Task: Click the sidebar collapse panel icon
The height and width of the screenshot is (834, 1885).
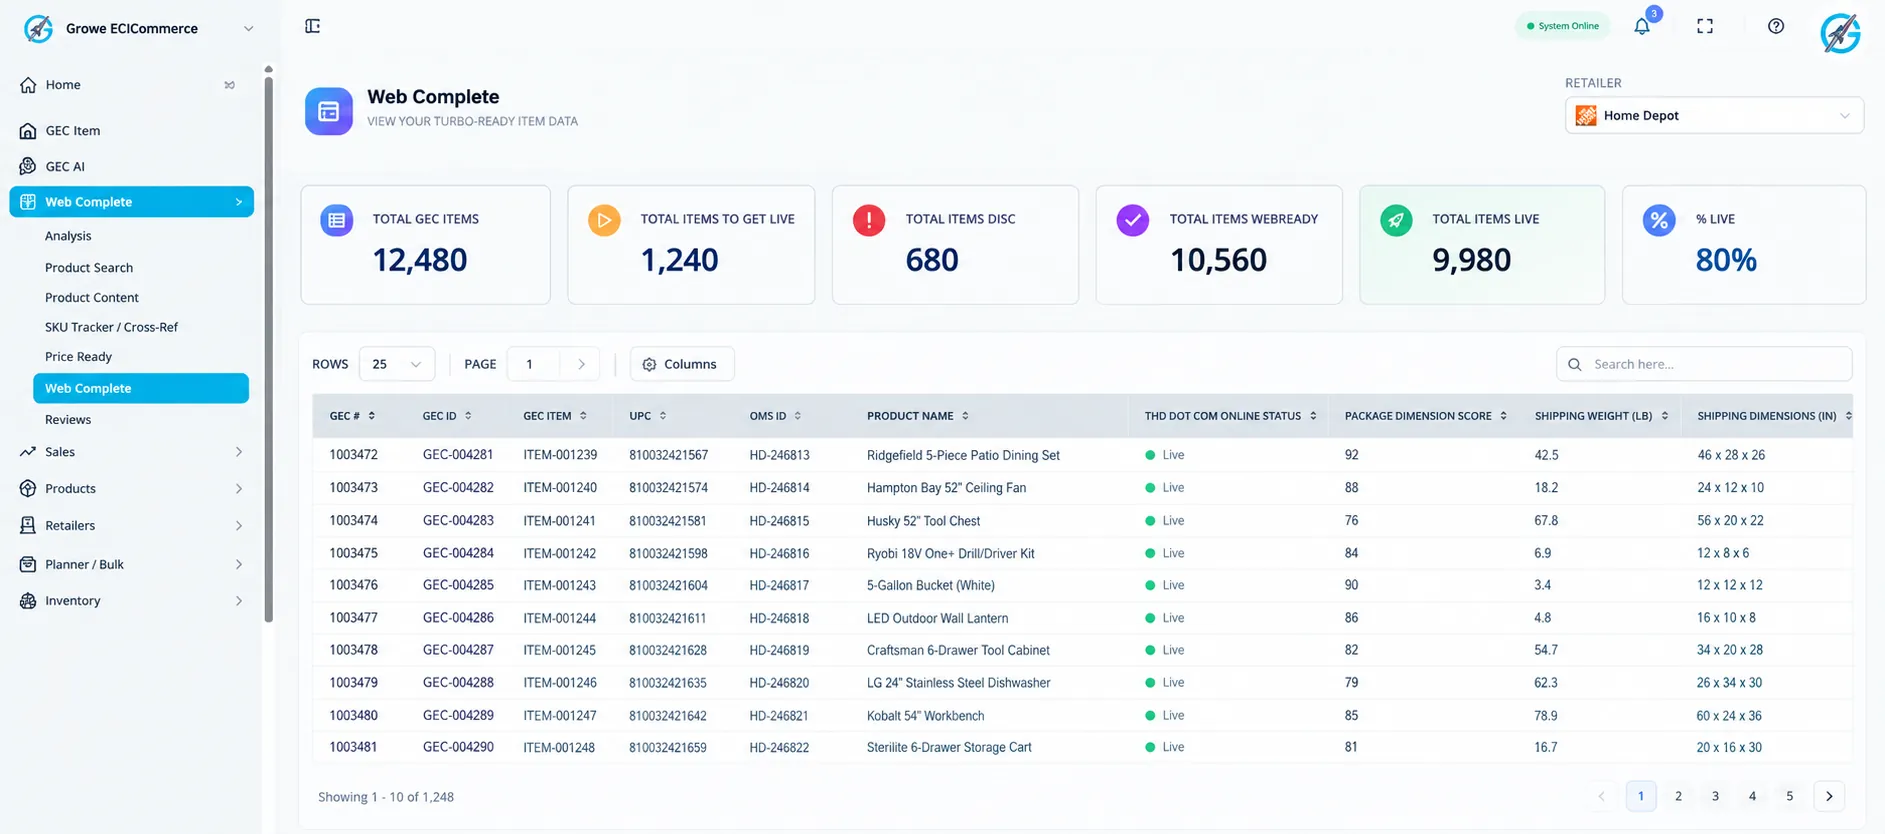Action: (313, 26)
